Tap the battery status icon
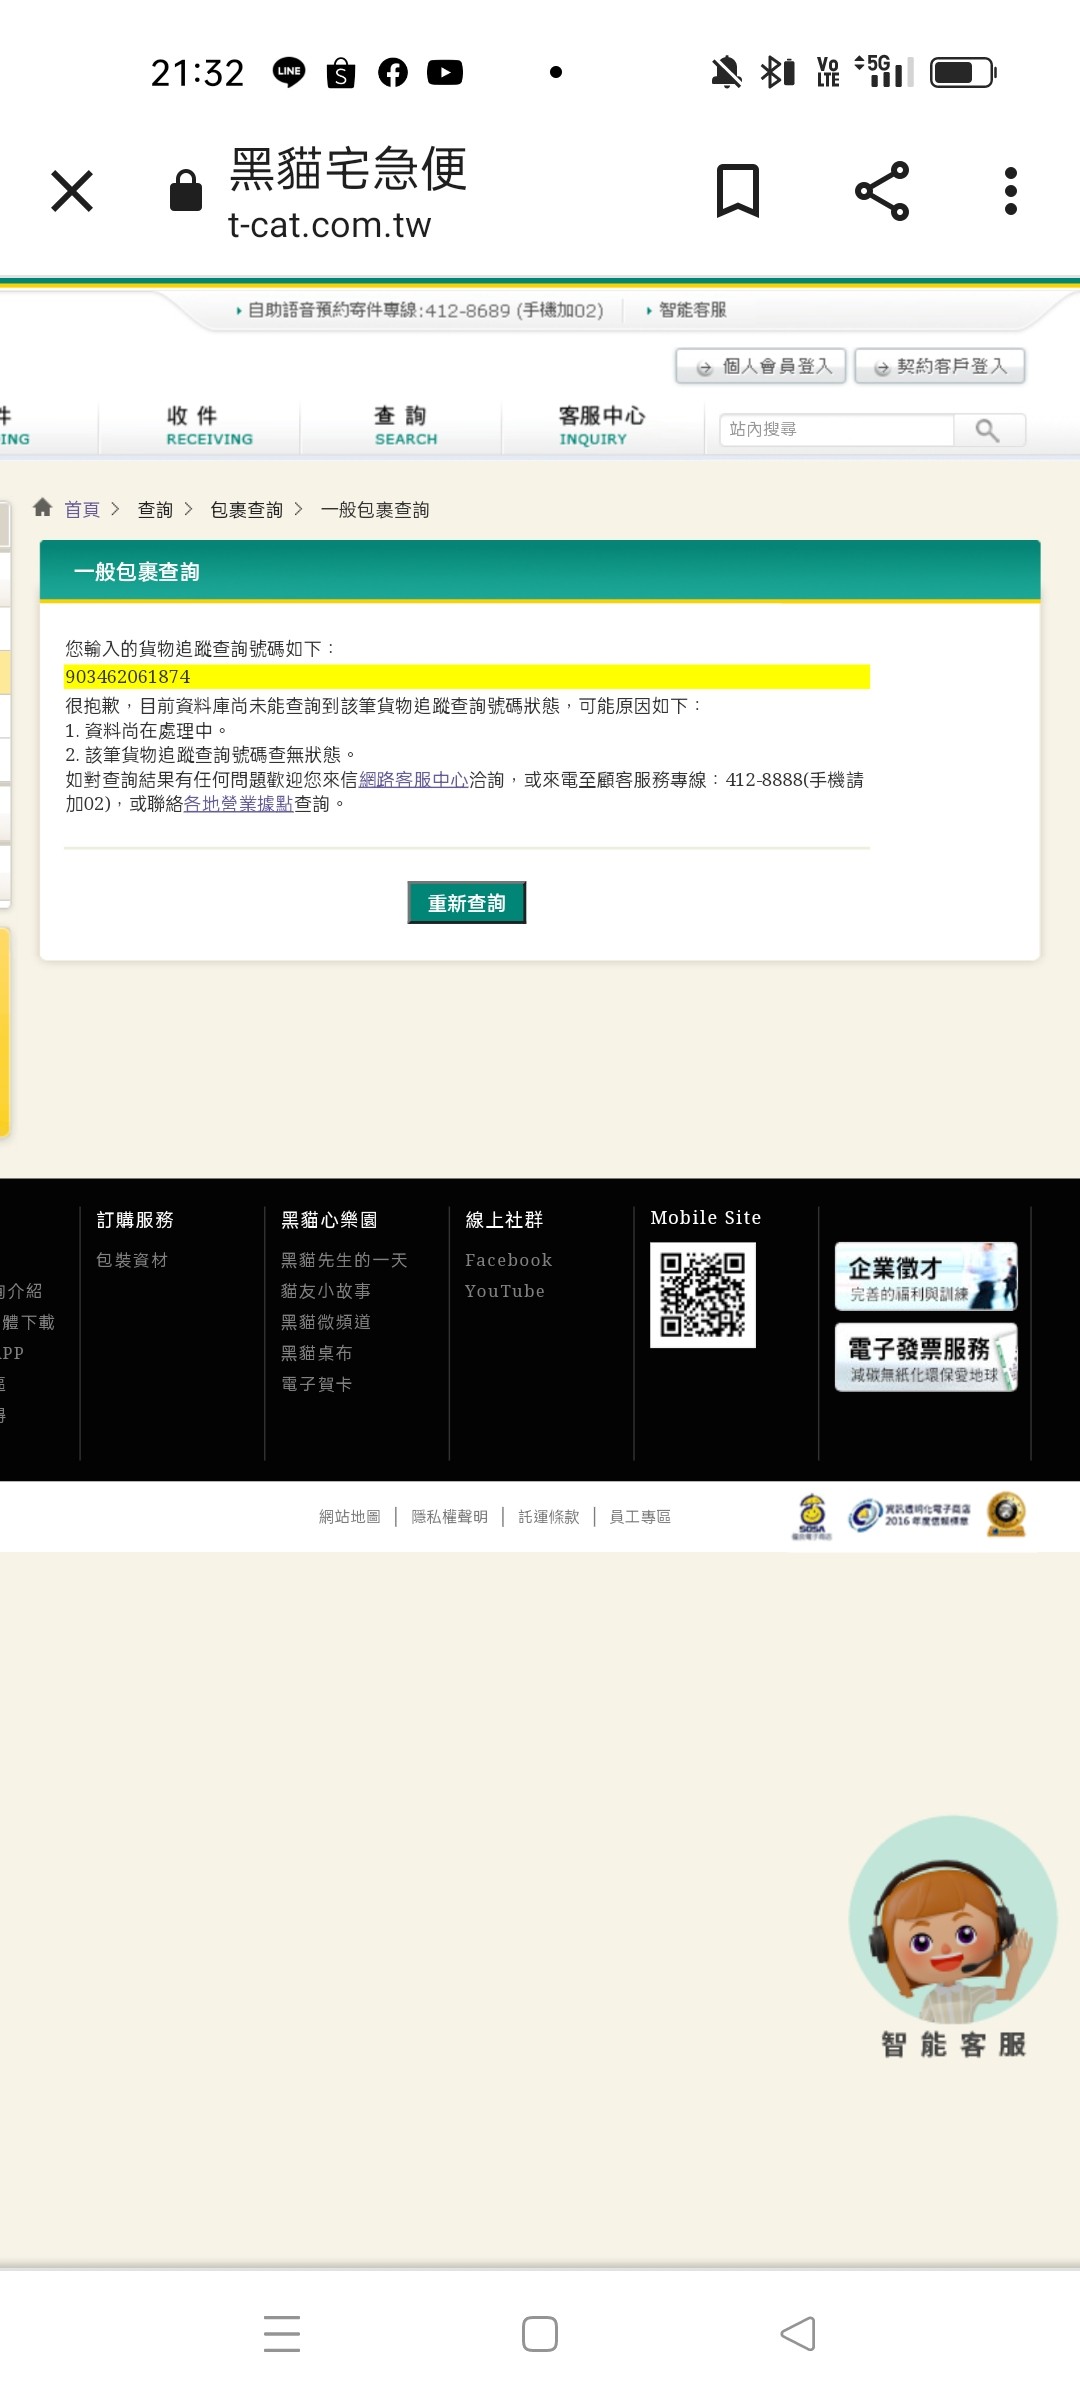This screenshot has height=2400, width=1080. pyautogui.click(x=963, y=72)
